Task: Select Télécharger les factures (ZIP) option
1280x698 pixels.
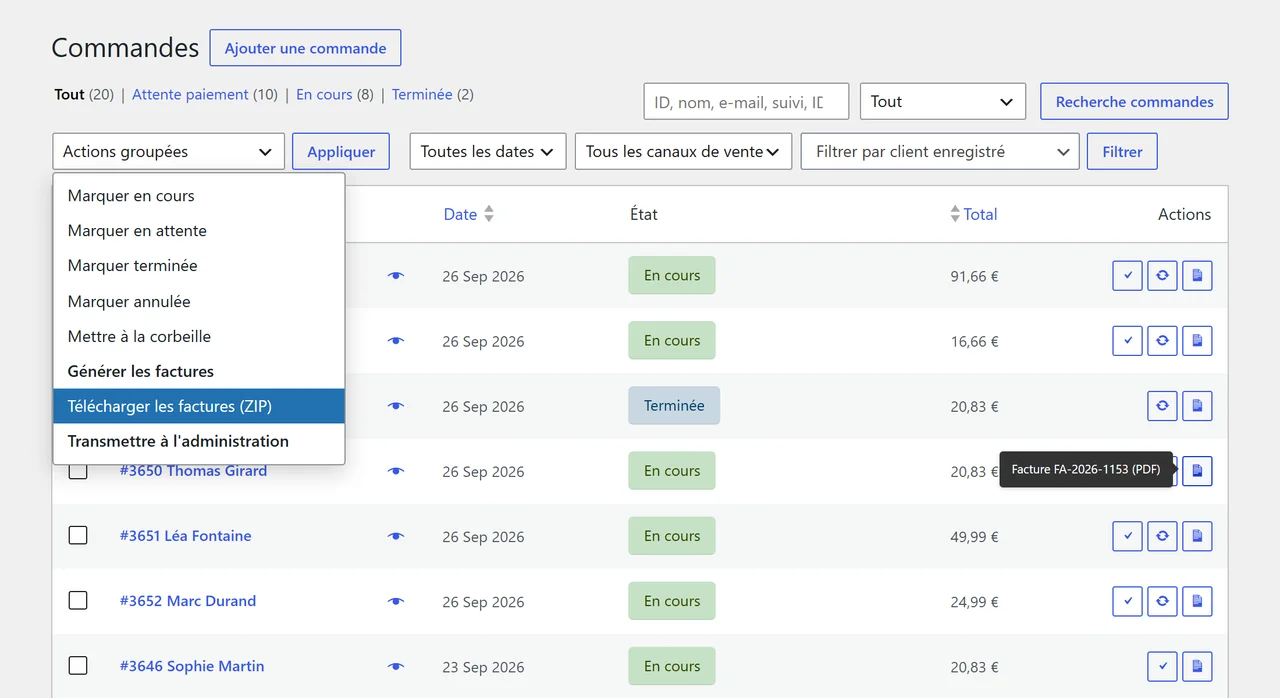Action: coord(199,406)
